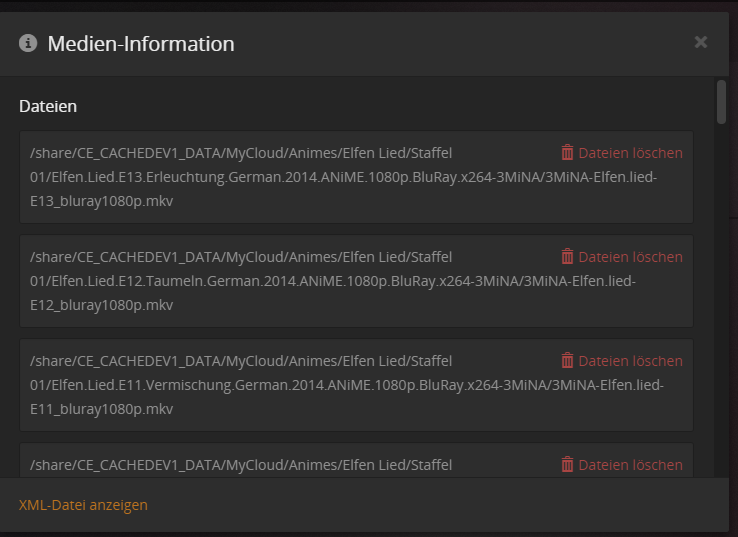Screen dimensions: 738x537
Task: Close the Medien-Information dialog
Action: 700,42
